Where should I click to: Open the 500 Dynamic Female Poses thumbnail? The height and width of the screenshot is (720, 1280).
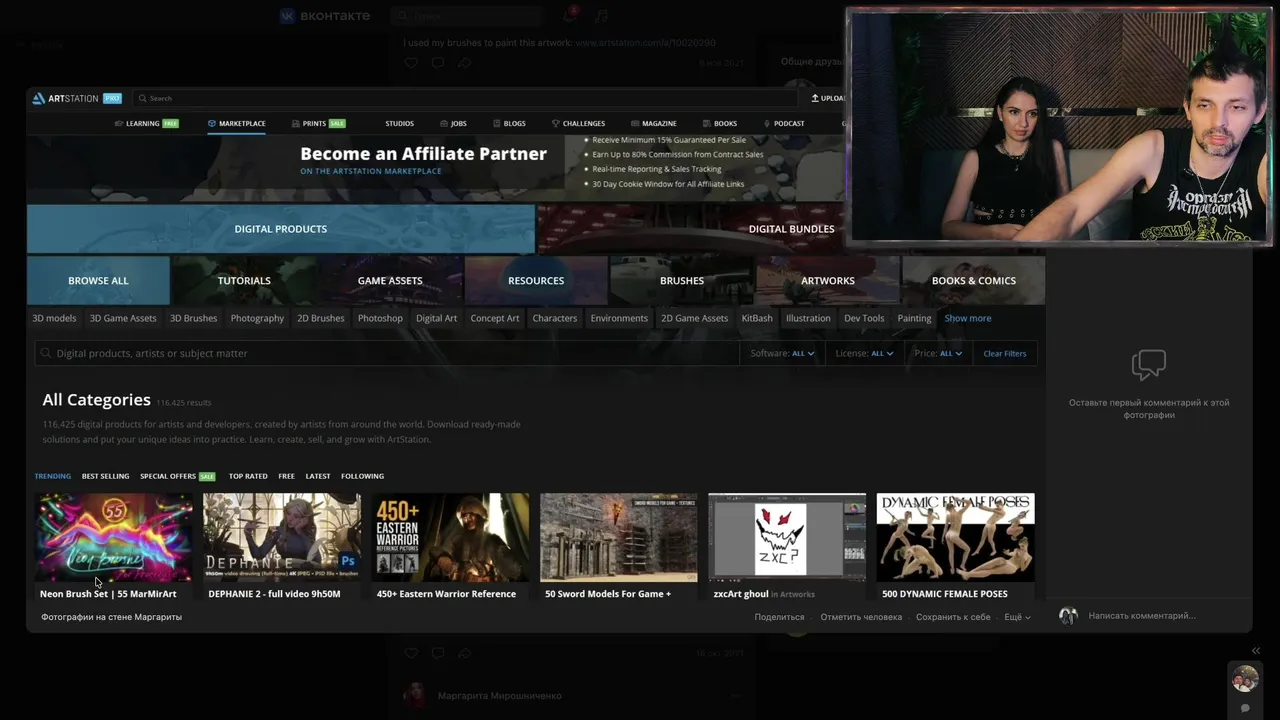[x=956, y=537]
